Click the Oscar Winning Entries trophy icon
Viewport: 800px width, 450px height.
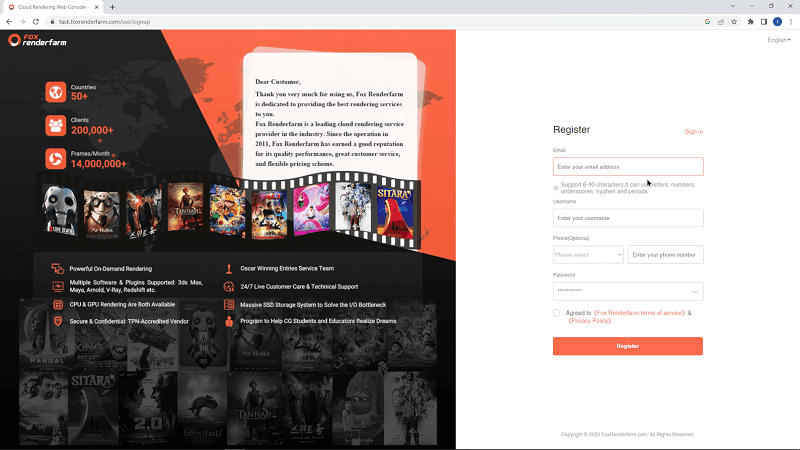229,269
